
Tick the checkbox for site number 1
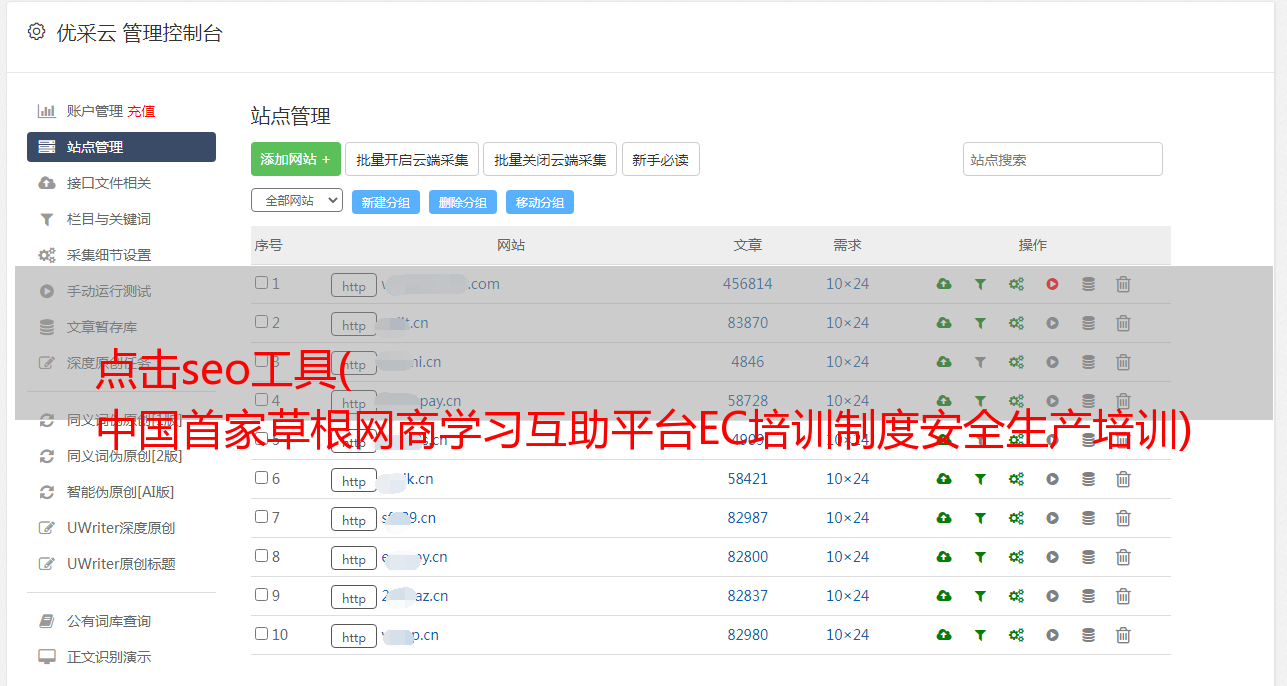coord(261,283)
